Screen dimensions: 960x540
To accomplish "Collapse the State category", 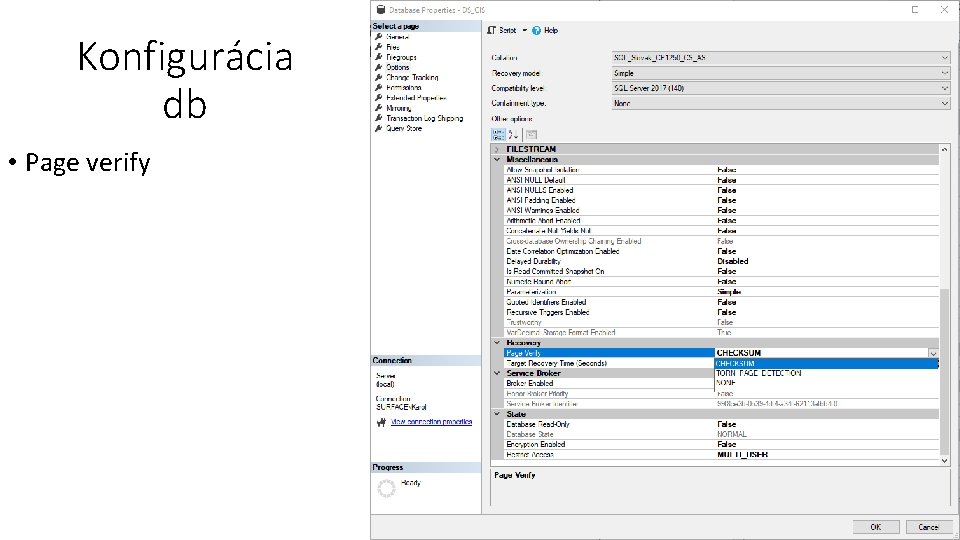I will pyautogui.click(x=497, y=414).
